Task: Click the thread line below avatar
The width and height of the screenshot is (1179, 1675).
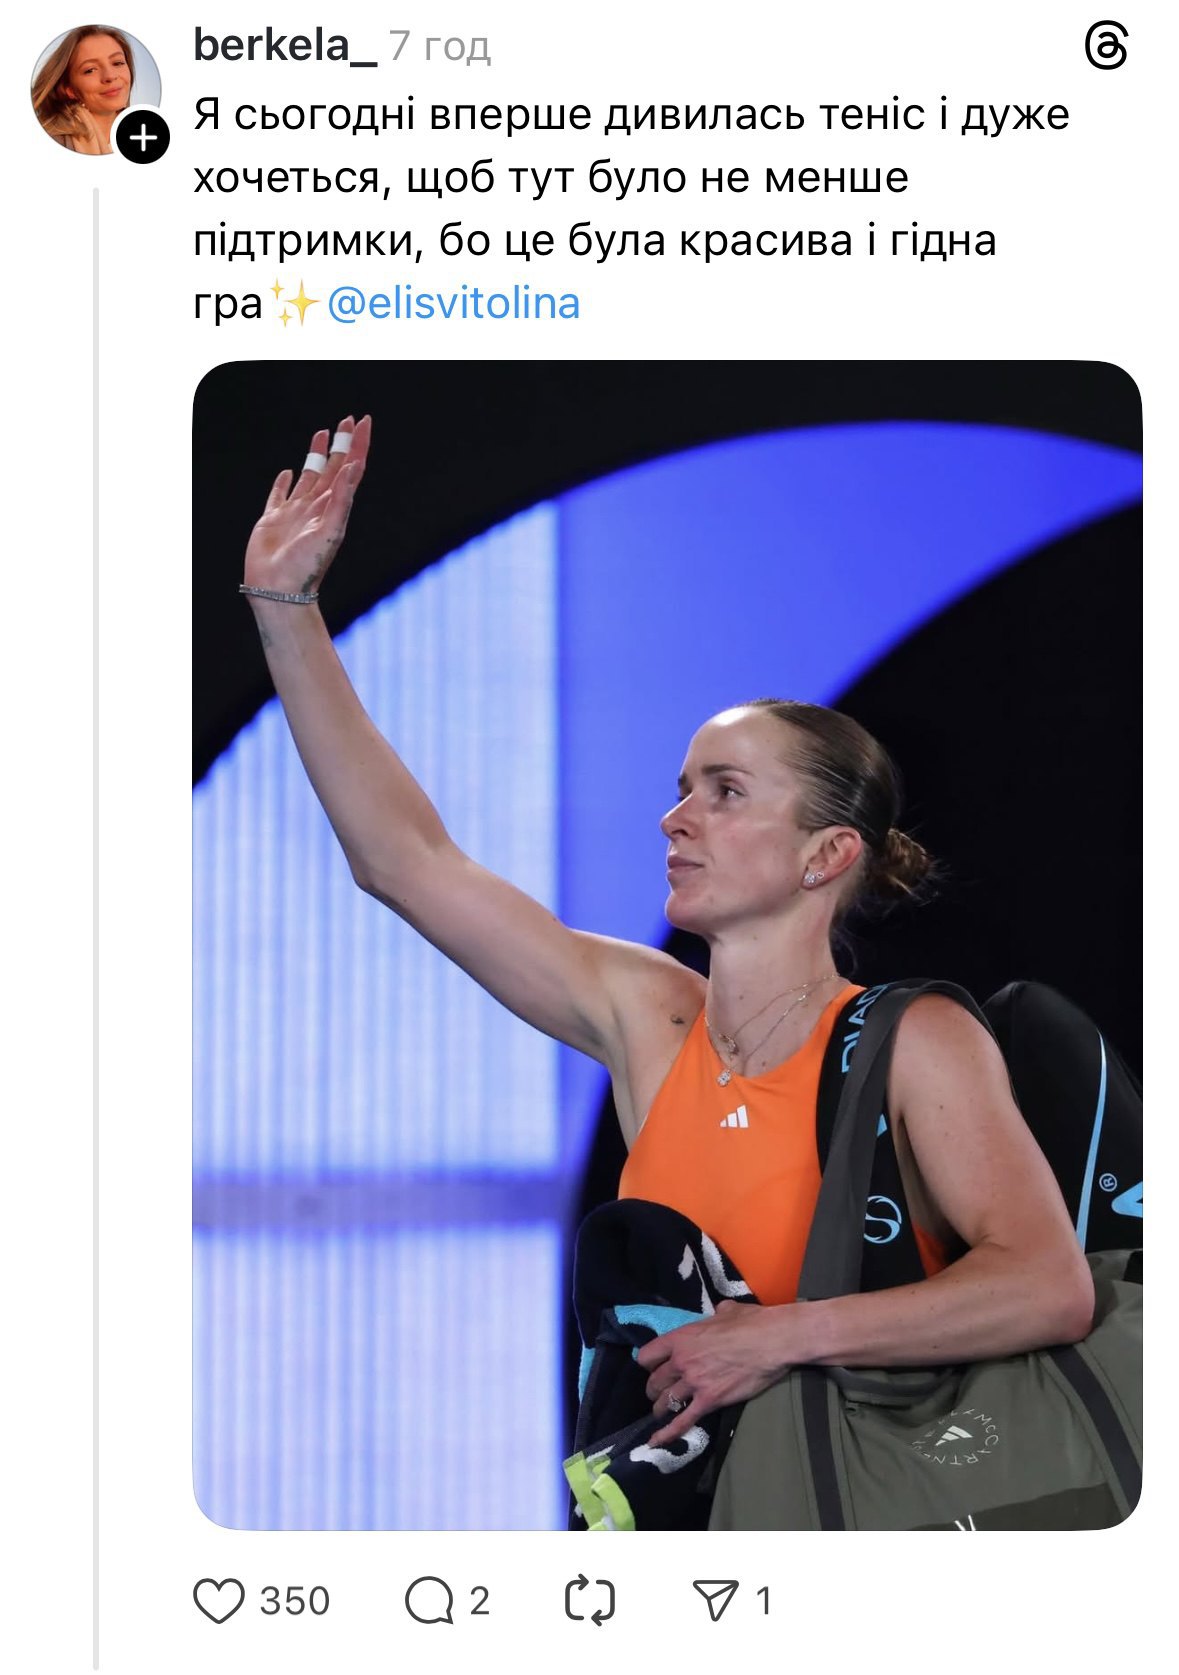Action: (x=97, y=900)
